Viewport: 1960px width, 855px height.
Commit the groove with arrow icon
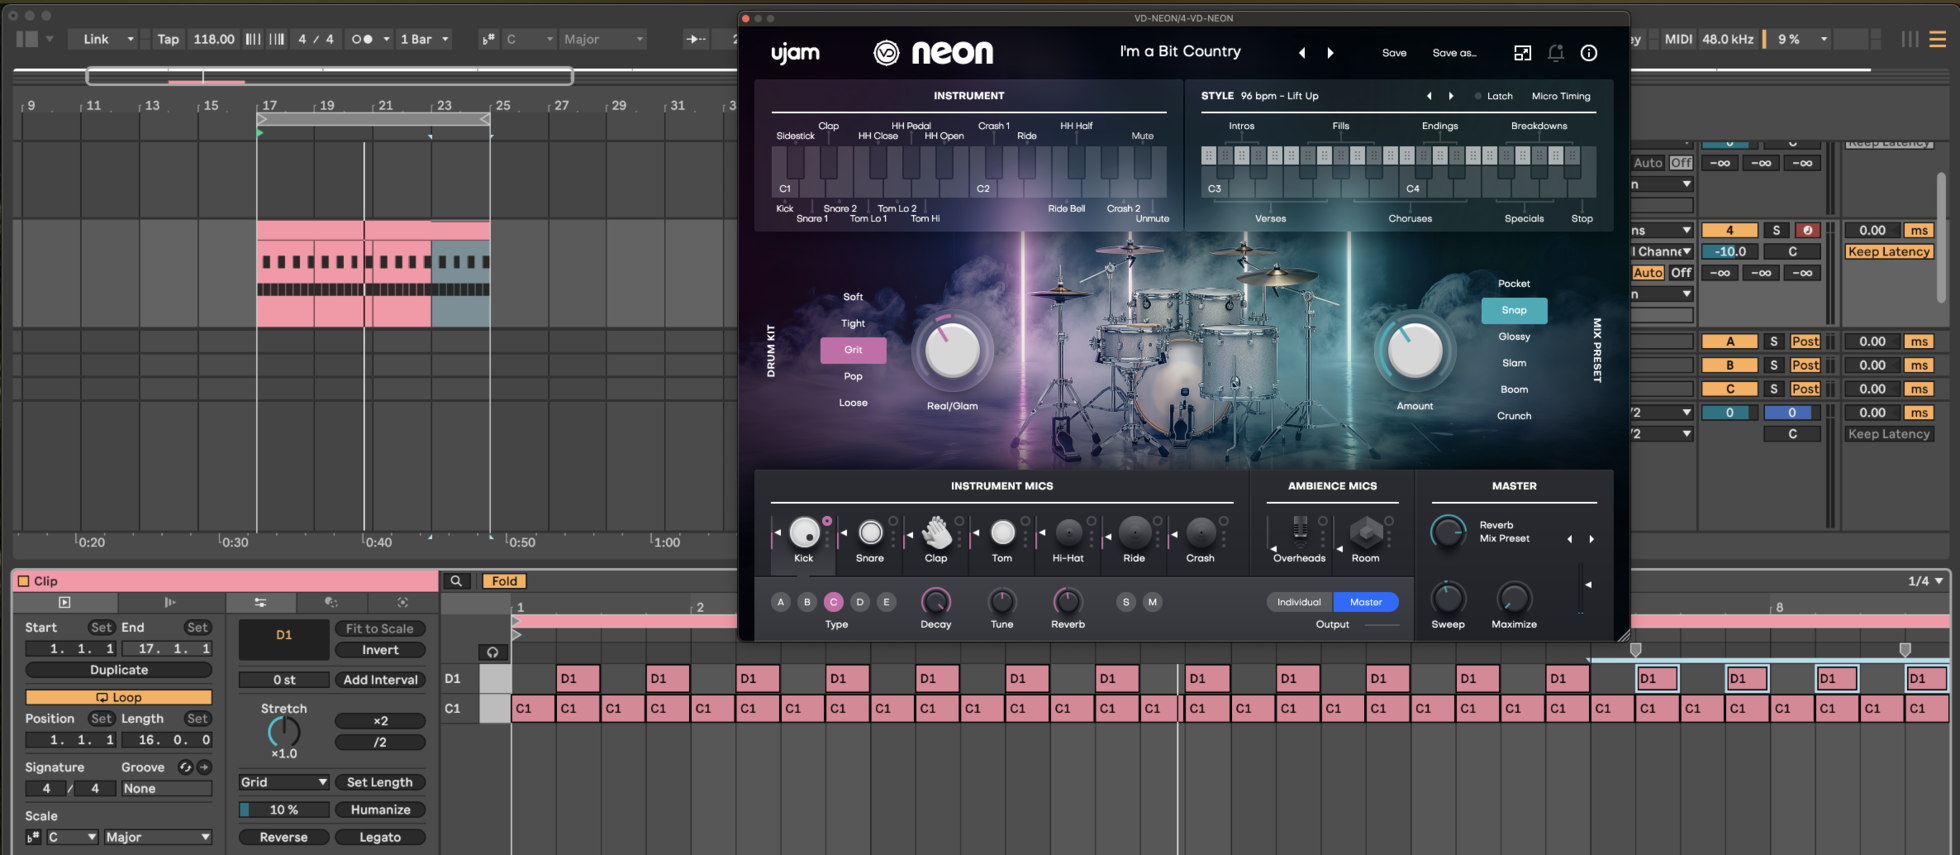(x=204, y=767)
